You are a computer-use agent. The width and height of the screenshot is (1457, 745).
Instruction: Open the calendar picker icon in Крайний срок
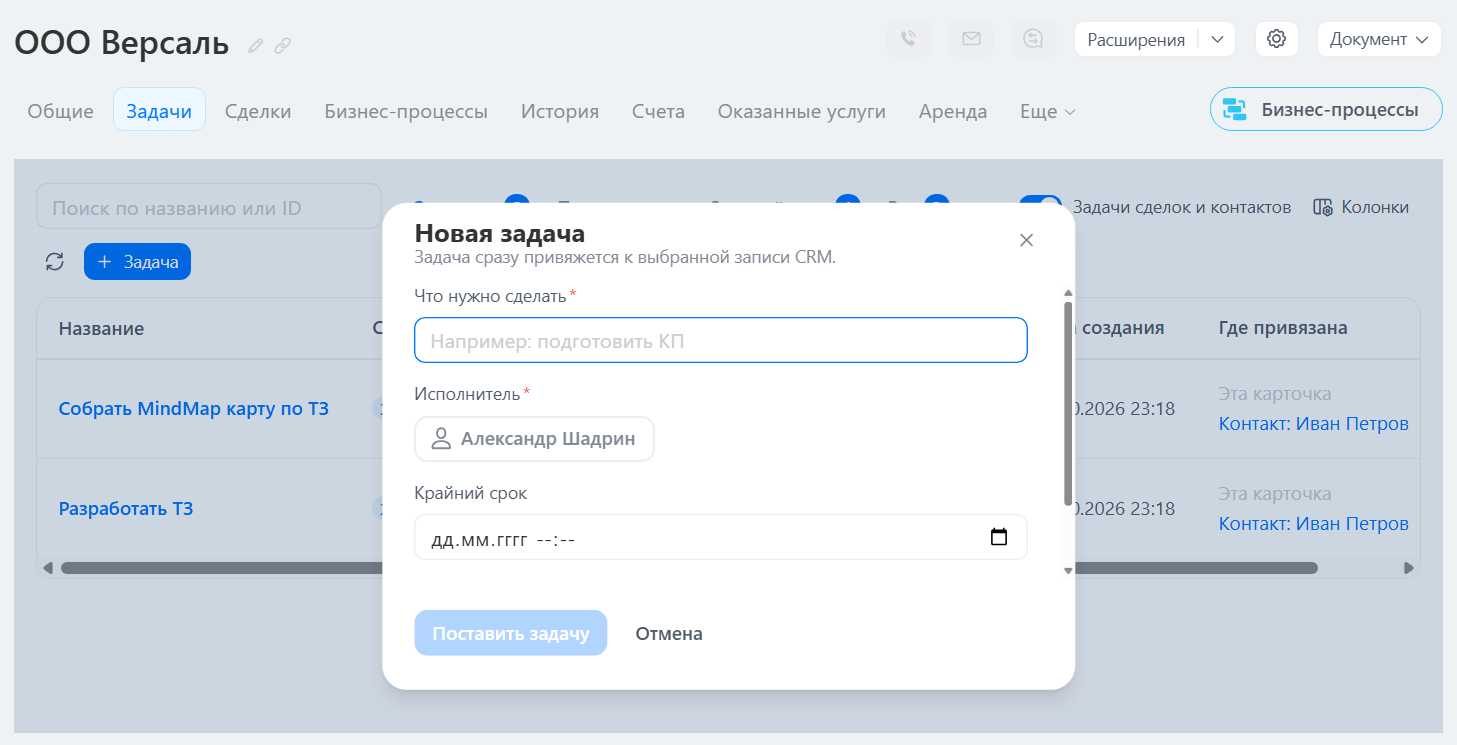coord(998,537)
